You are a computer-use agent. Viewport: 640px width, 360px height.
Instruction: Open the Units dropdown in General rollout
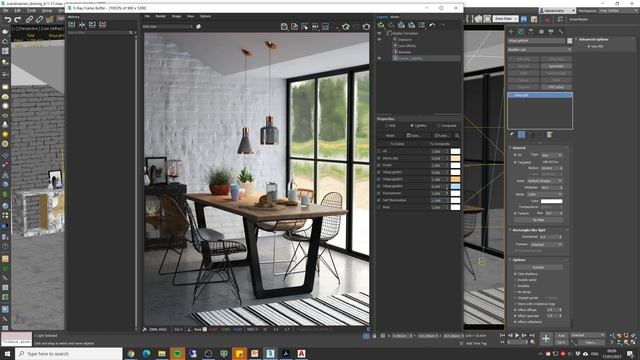545,180
